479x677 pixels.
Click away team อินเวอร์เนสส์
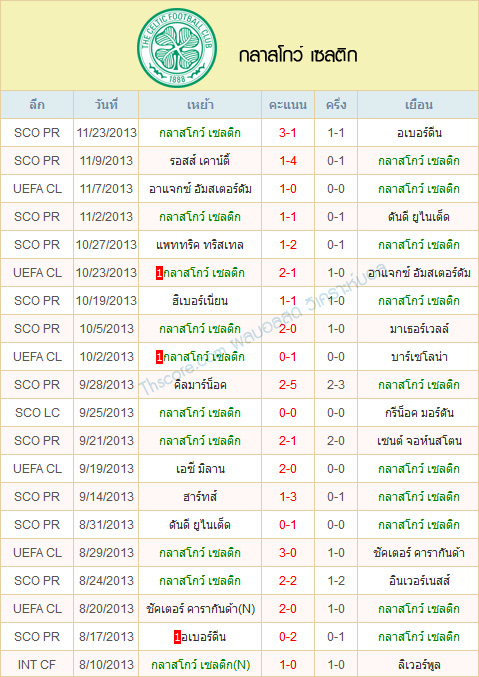pyautogui.click(x=419, y=581)
